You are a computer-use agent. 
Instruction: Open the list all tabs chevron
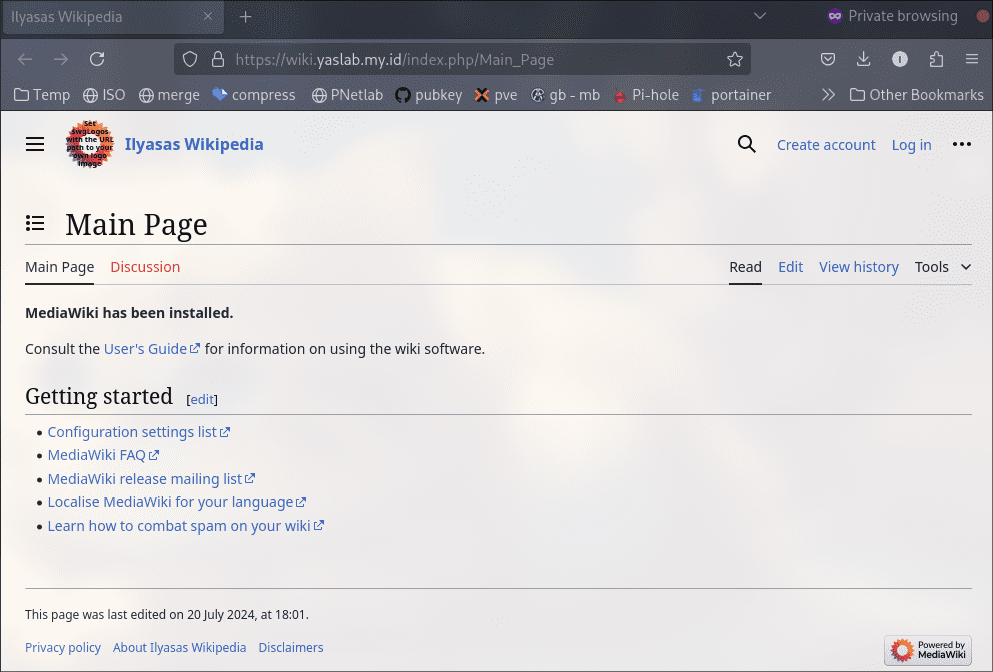click(x=760, y=16)
